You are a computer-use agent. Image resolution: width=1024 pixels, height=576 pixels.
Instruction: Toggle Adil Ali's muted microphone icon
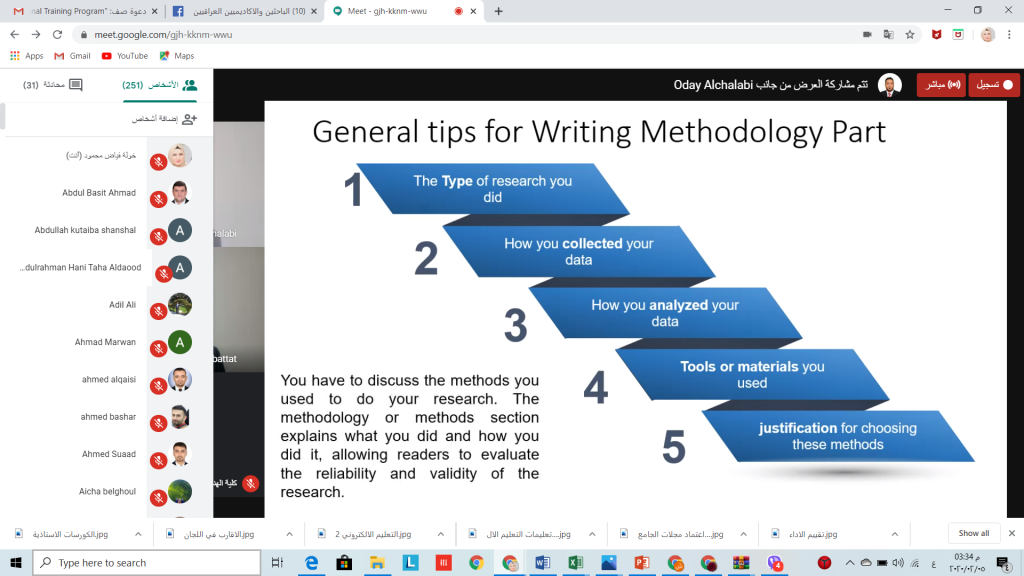click(158, 312)
